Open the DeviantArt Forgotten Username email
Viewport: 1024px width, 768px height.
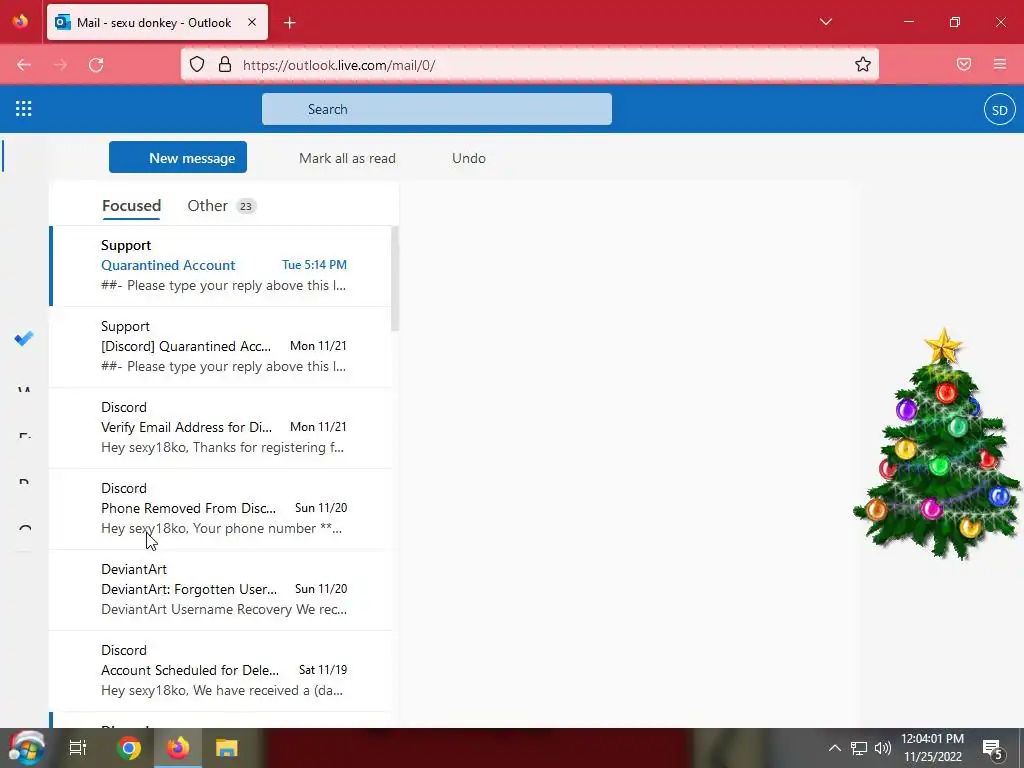[x=222, y=590]
